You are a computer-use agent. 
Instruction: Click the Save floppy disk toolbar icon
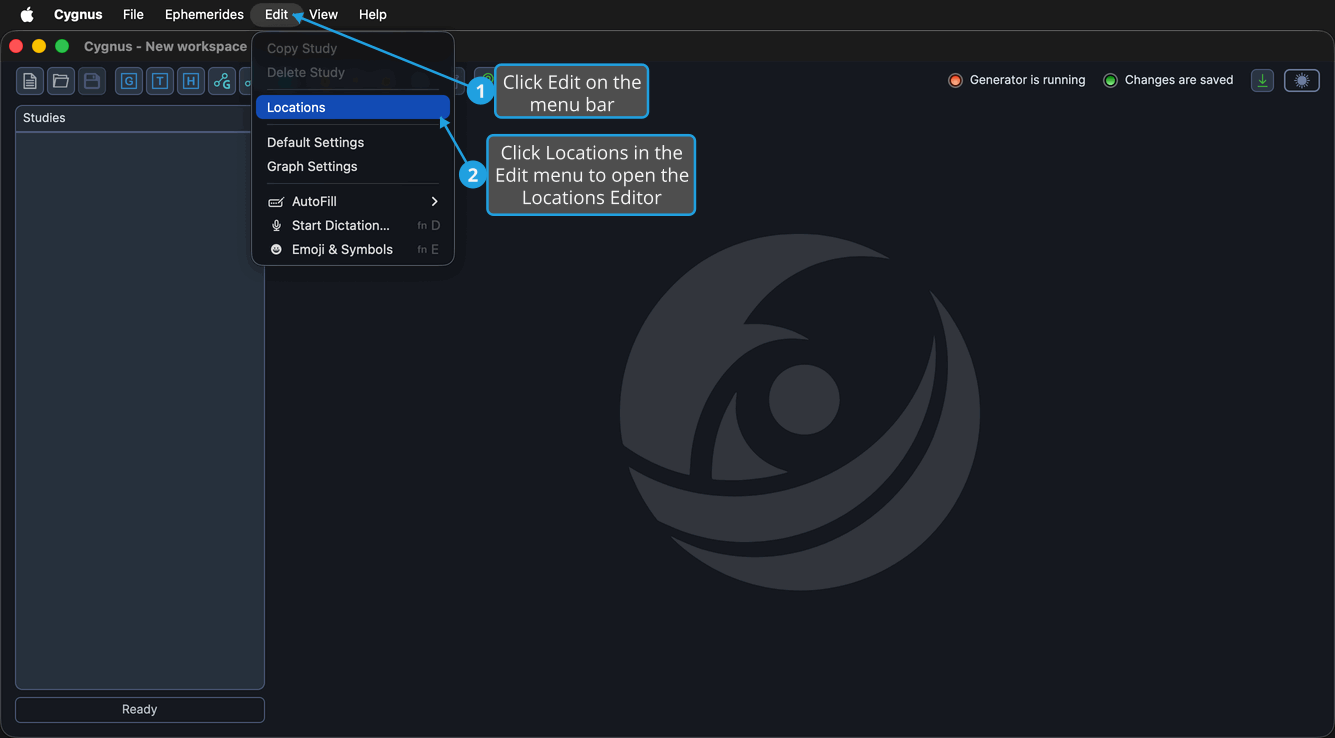[x=92, y=81]
